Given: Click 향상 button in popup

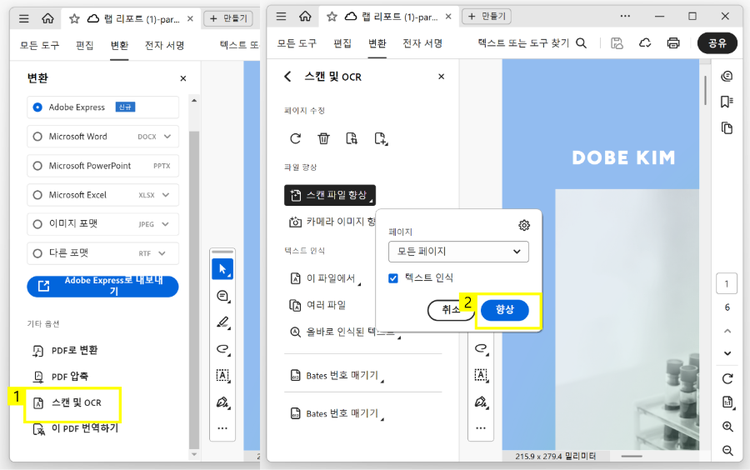Looking at the screenshot, I should (x=505, y=310).
